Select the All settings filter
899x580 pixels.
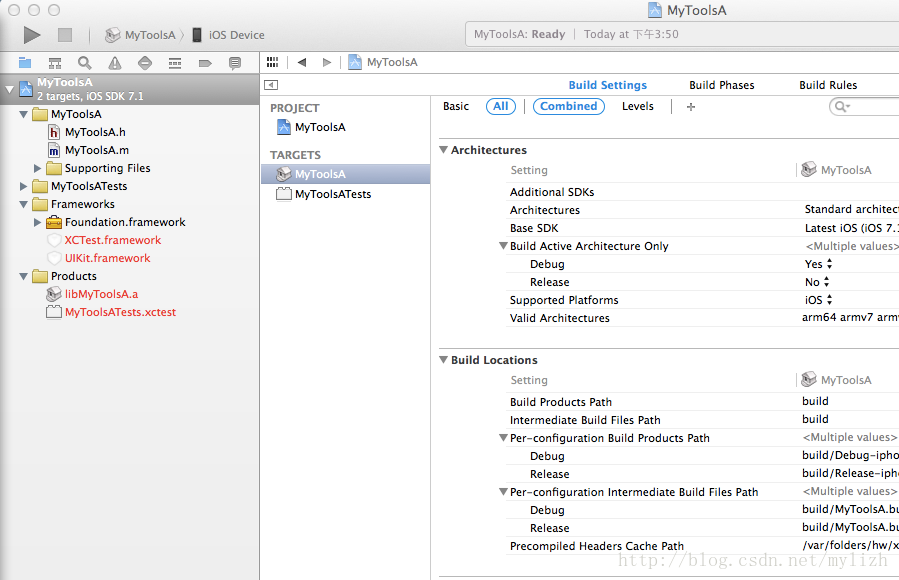[x=501, y=106]
